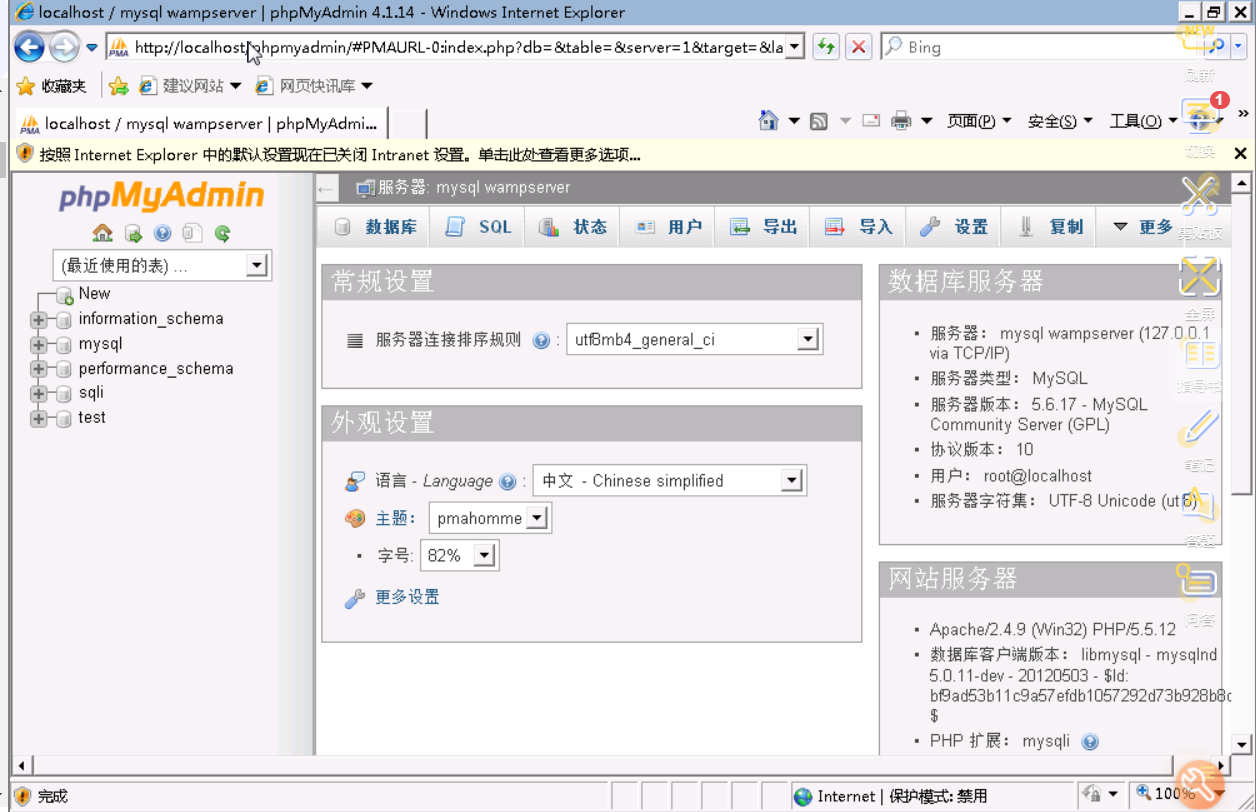Open help icon next to the mysqli extension

(1090, 742)
